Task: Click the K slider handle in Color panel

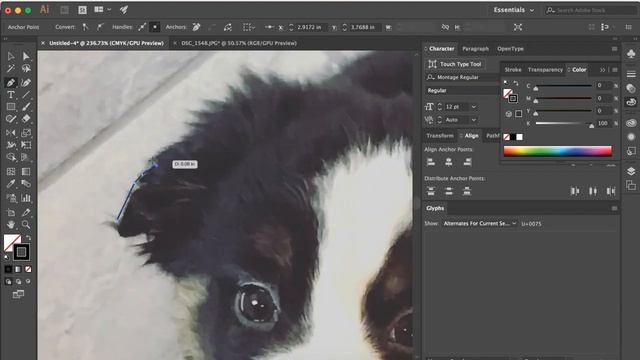Action: [x=591, y=126]
